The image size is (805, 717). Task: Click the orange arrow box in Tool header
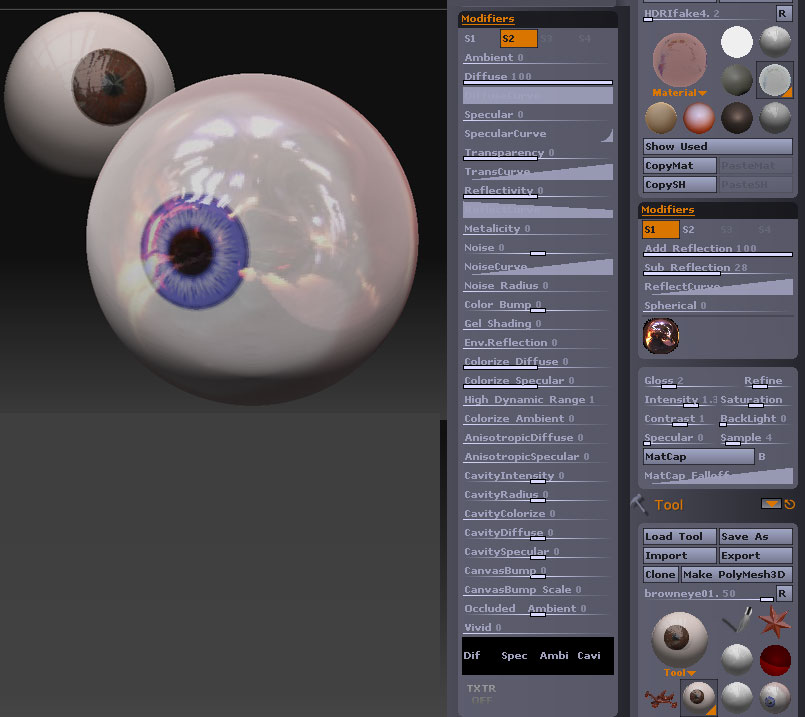tap(771, 503)
